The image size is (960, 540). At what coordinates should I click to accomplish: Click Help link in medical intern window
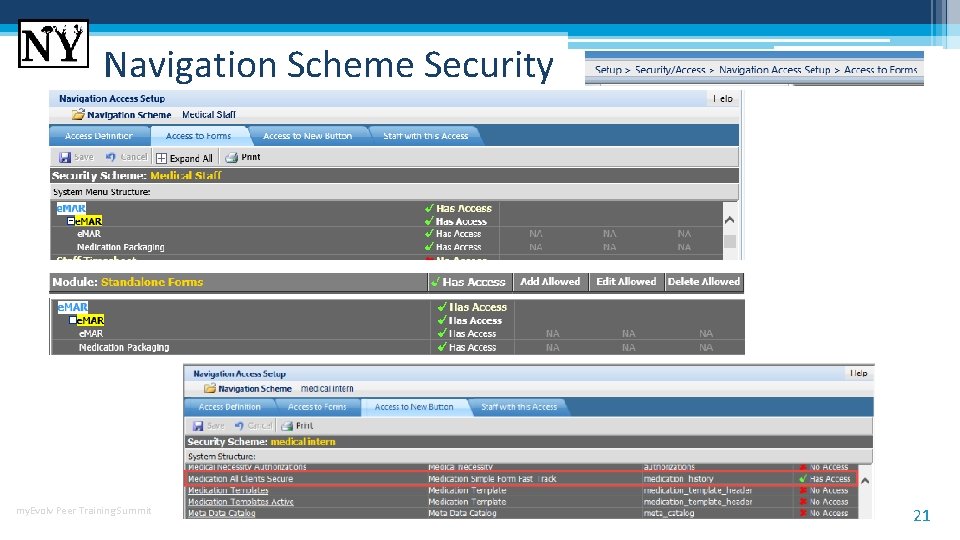pos(858,373)
